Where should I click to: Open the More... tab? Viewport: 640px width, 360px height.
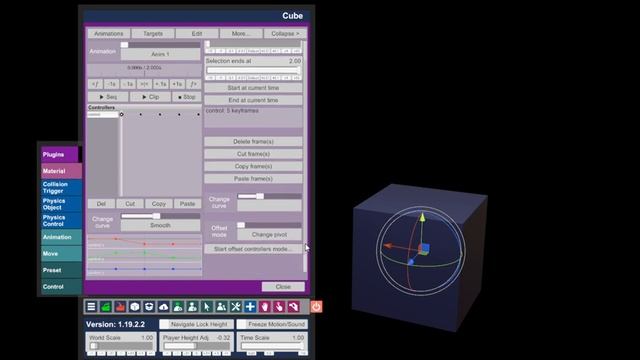click(x=241, y=33)
